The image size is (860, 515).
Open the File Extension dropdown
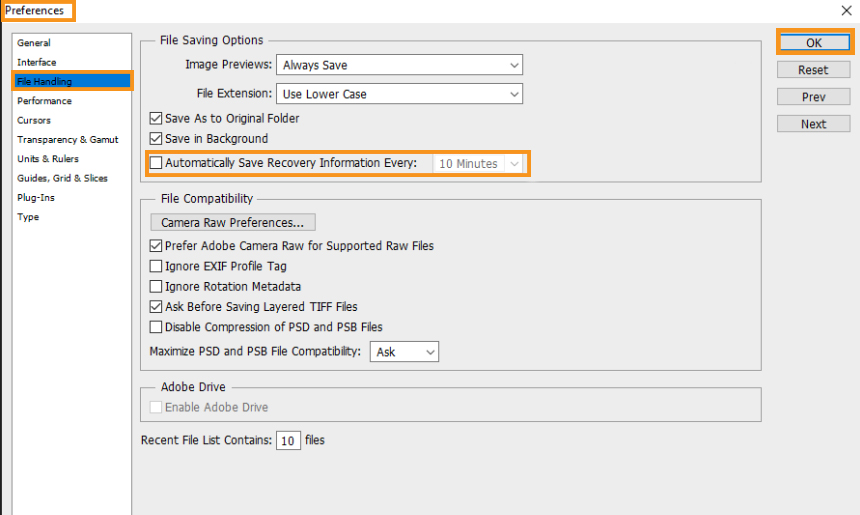click(399, 94)
